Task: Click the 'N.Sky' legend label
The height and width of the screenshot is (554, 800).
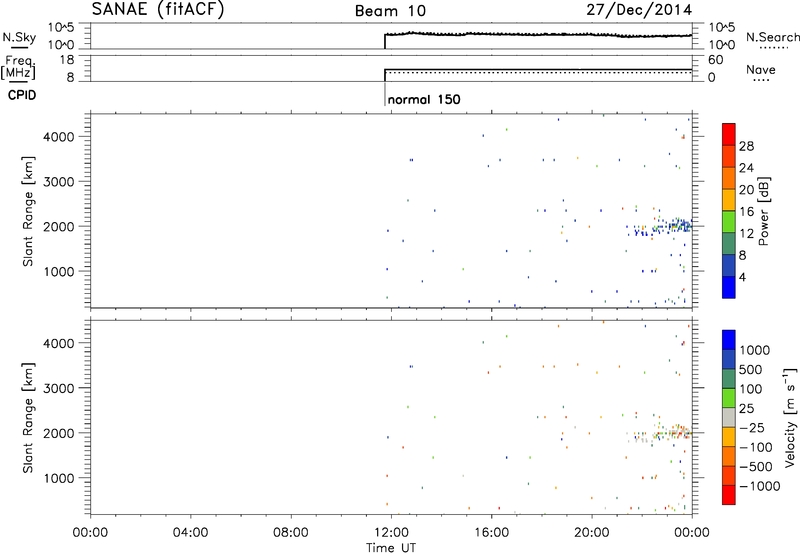Action: tap(19, 37)
